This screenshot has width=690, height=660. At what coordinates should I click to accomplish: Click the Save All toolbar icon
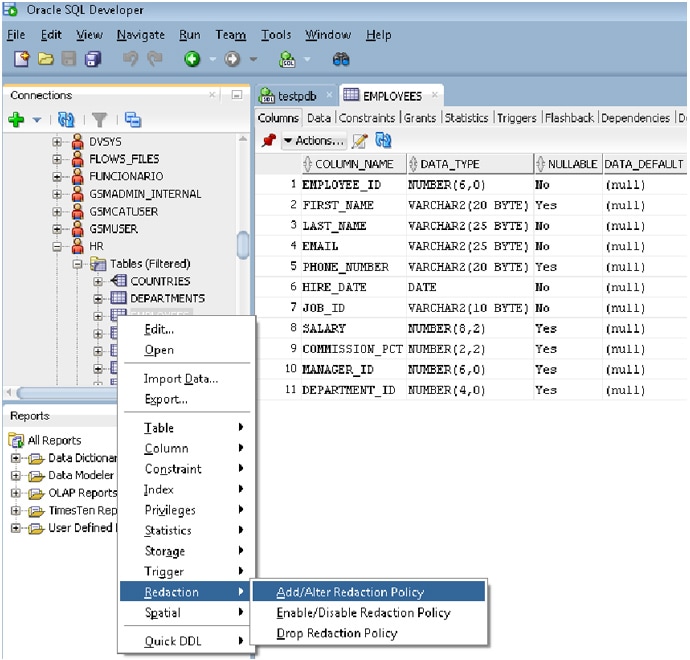(93, 60)
